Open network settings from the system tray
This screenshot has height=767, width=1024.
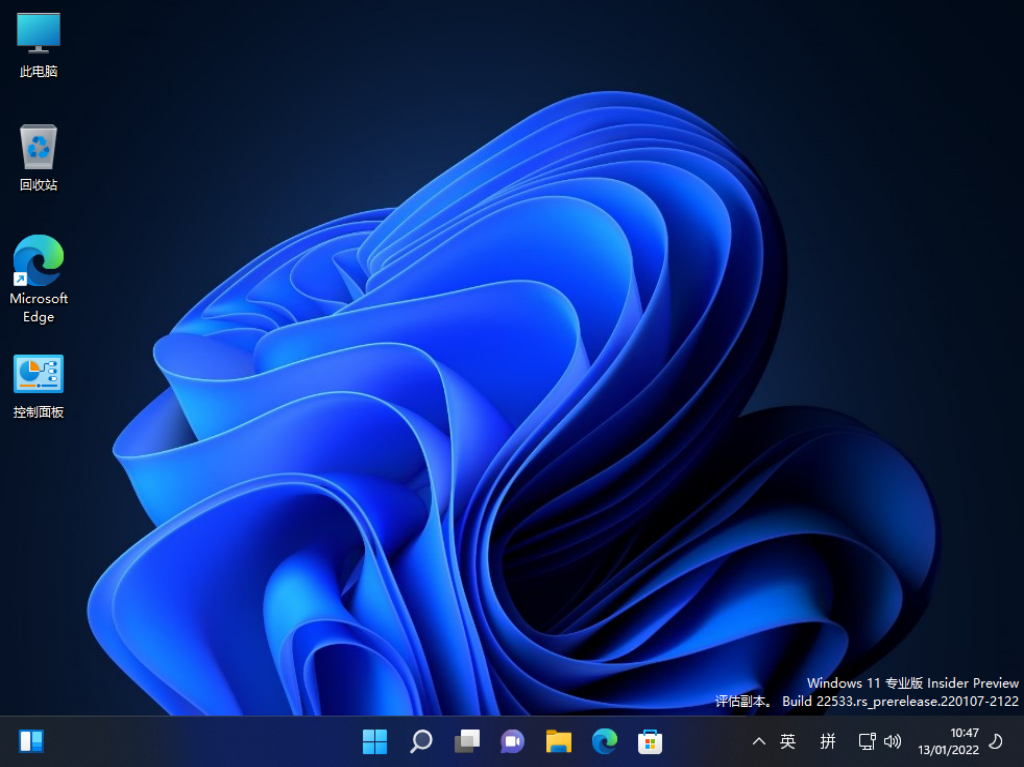(866, 742)
